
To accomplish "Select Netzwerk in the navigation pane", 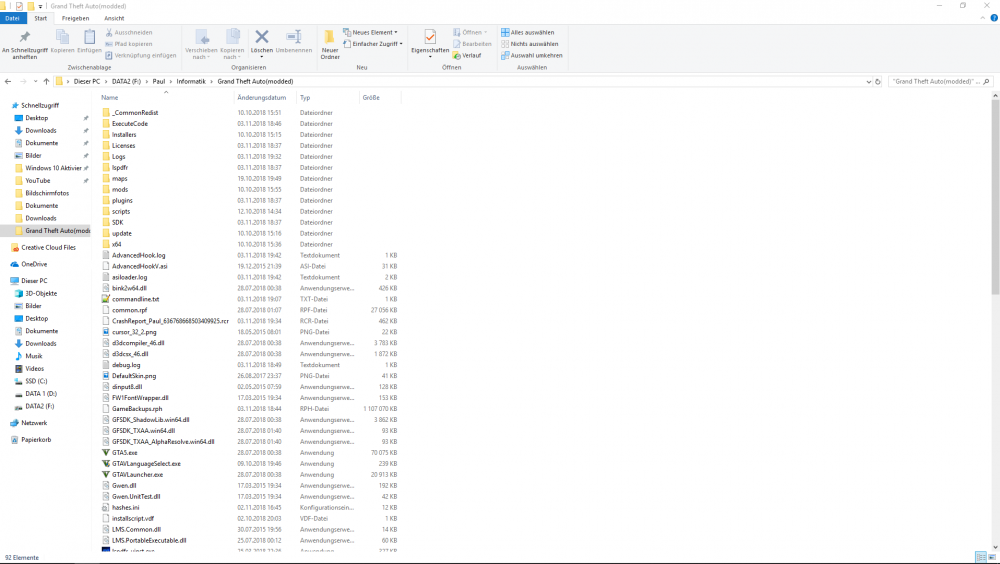I will pos(34,423).
